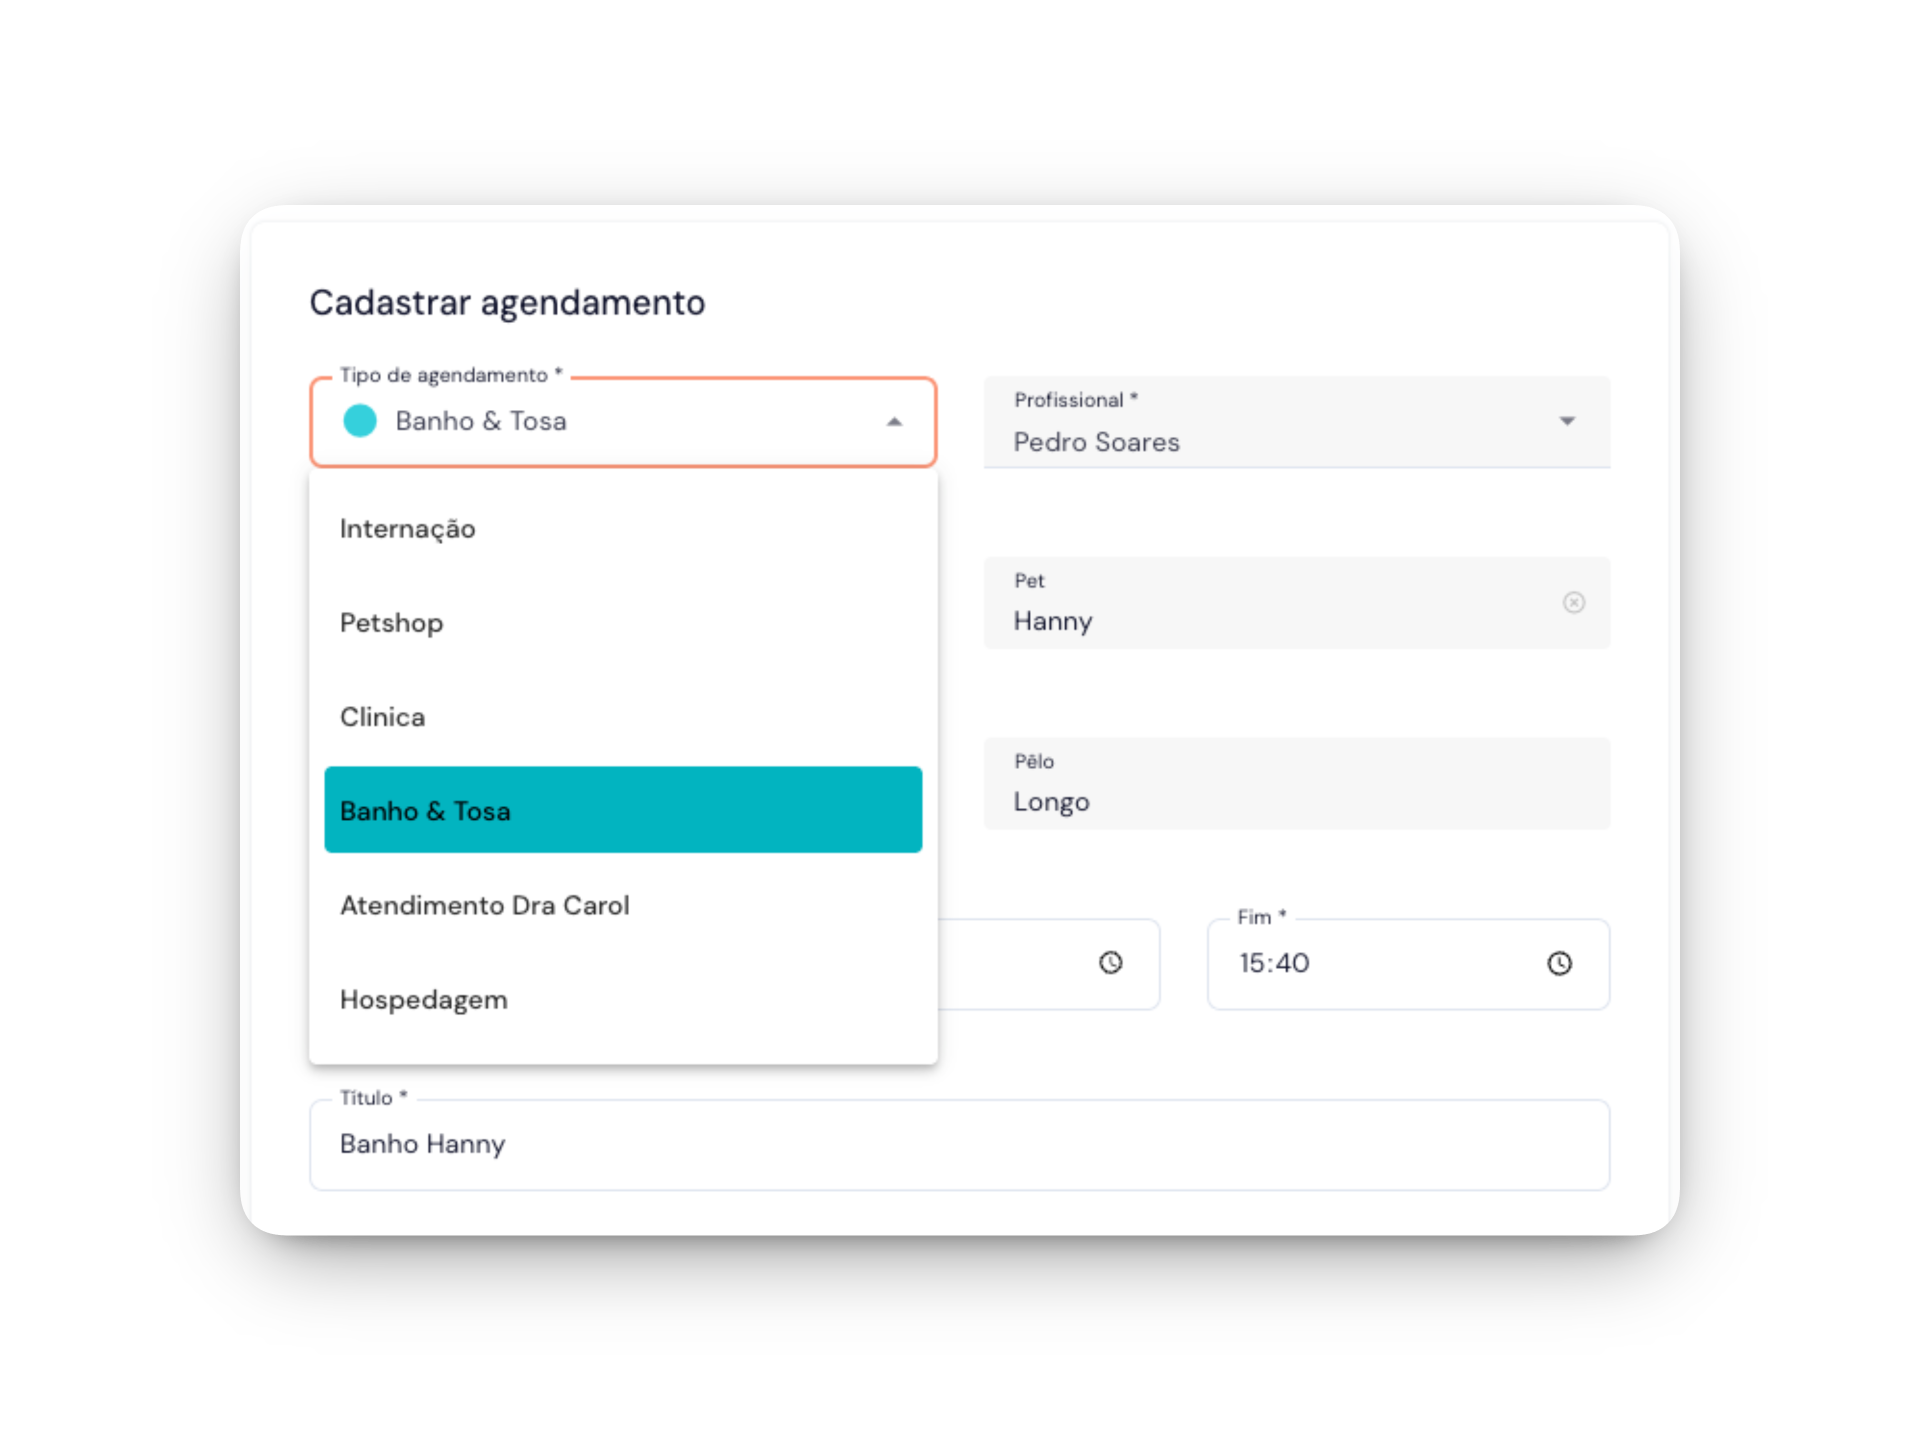Click the Cadastrar agendamento heading
The image size is (1920, 1440).
[x=507, y=302]
